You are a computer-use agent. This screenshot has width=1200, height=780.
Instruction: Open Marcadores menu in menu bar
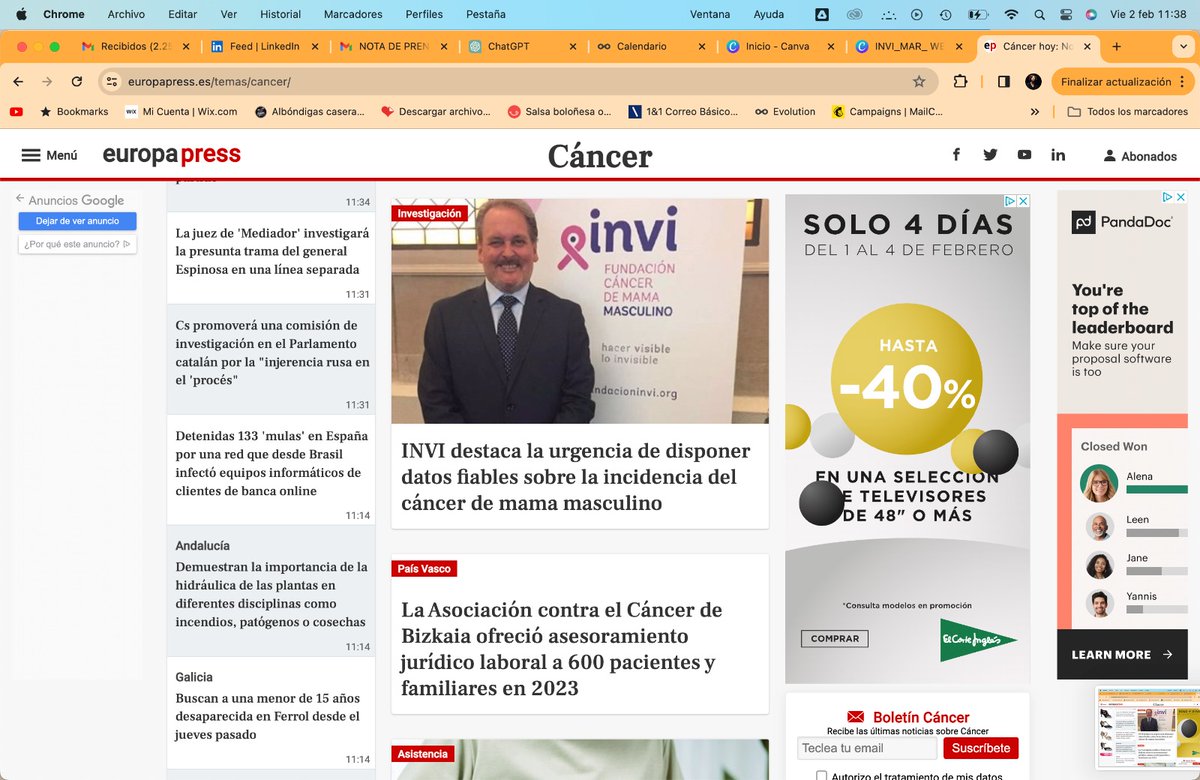coord(353,14)
